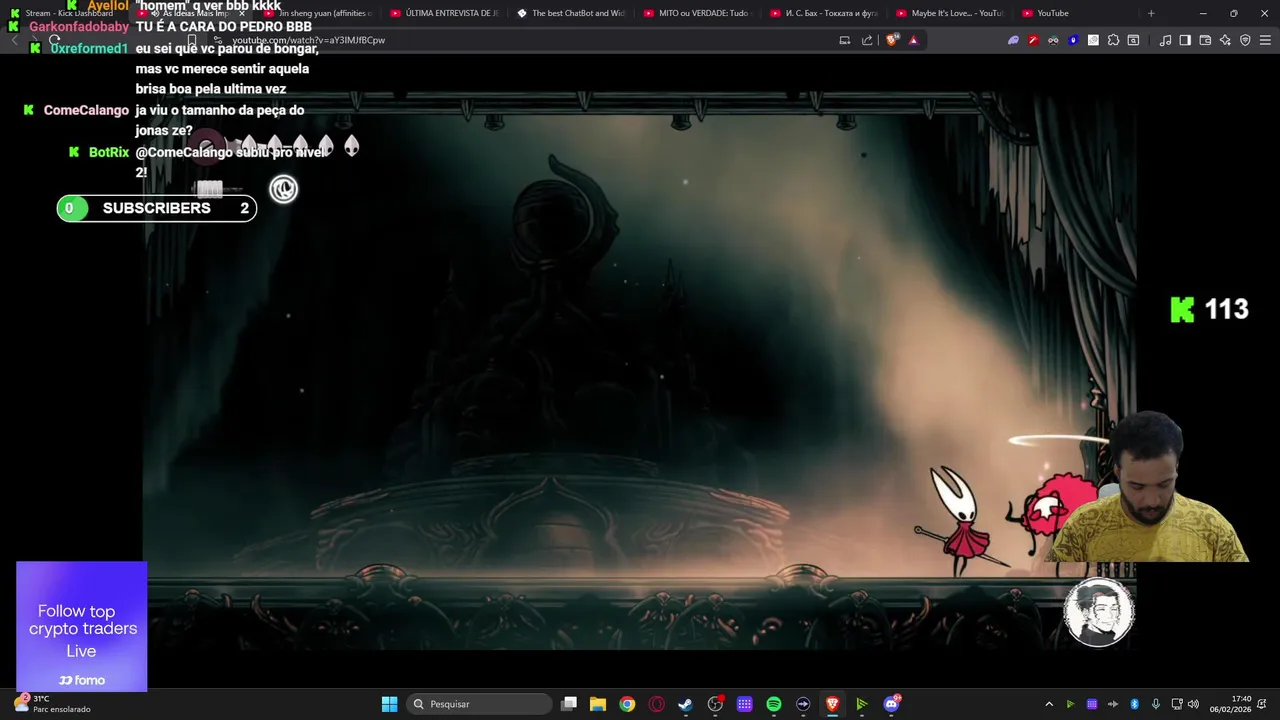1280x720 pixels.
Task: Open File Explorer from taskbar
Action: tap(598, 704)
